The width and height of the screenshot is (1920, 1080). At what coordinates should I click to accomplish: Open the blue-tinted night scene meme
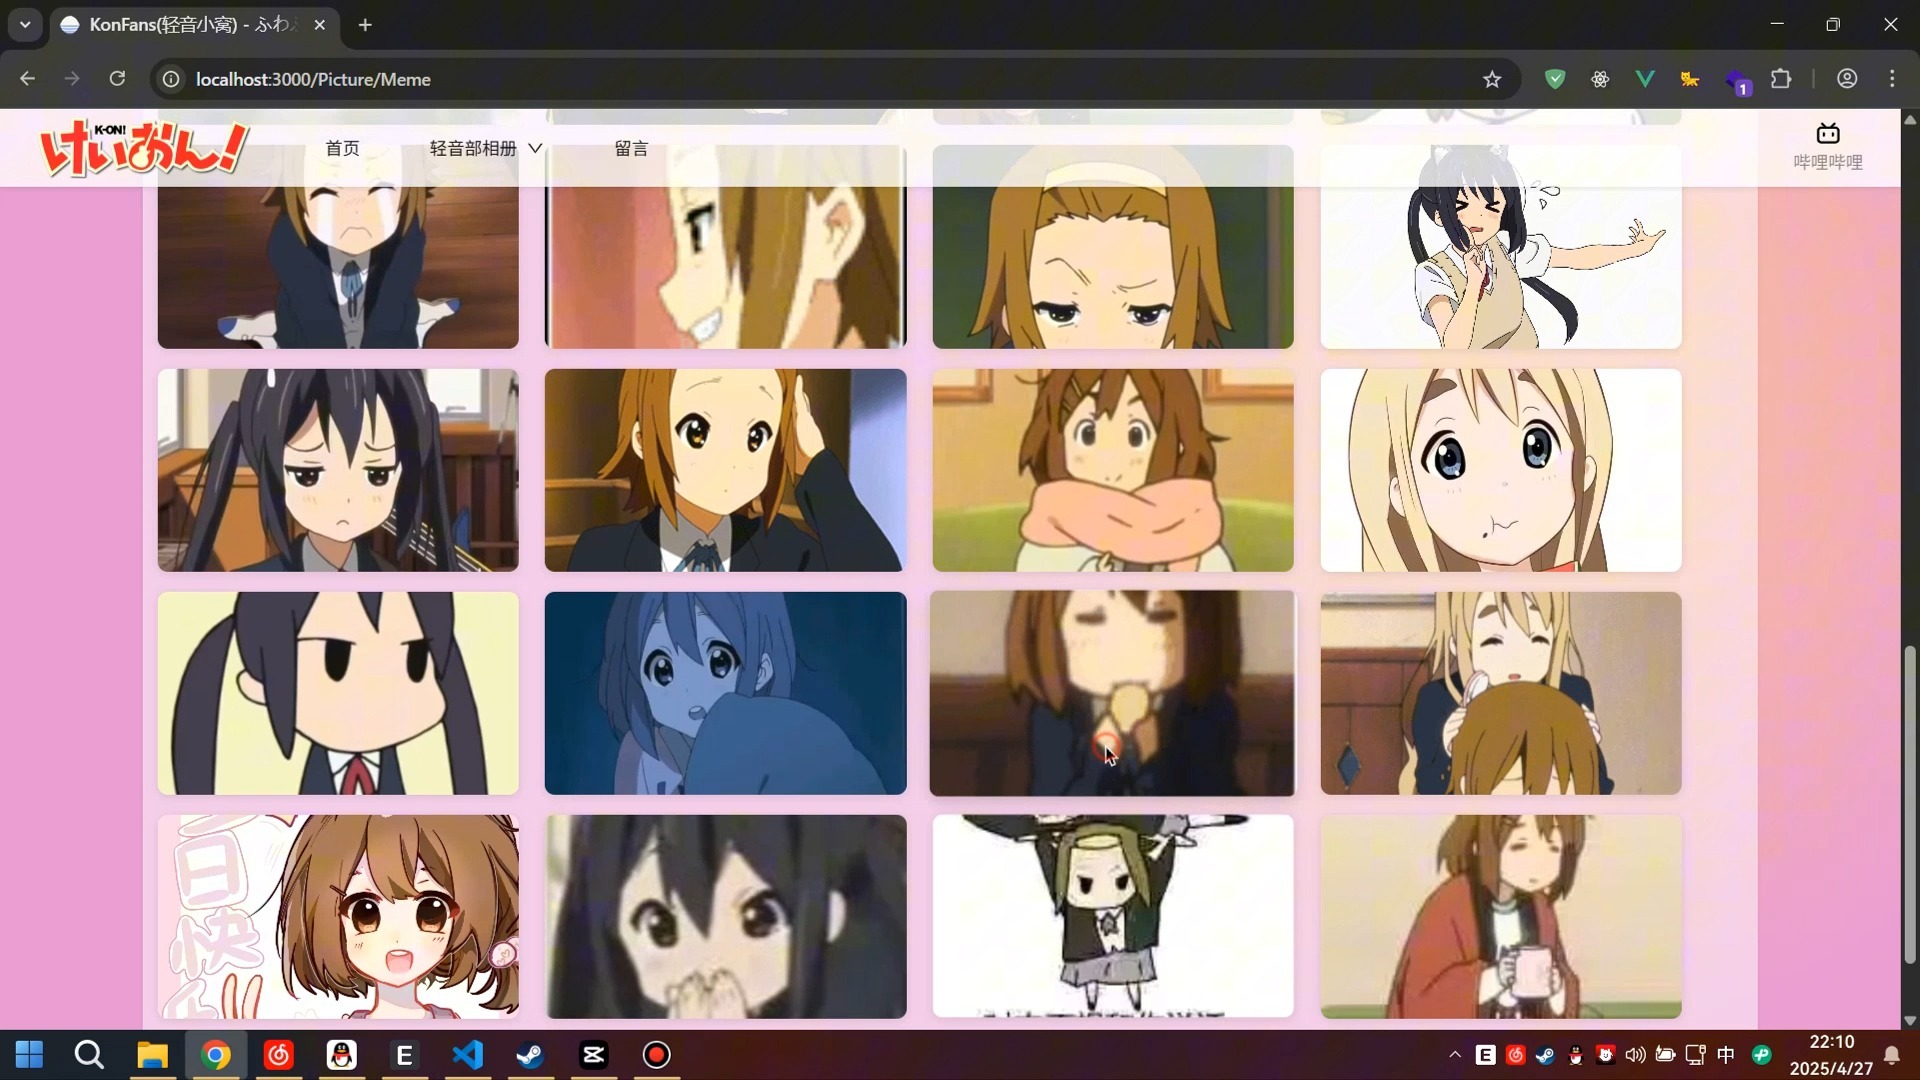[x=726, y=693]
